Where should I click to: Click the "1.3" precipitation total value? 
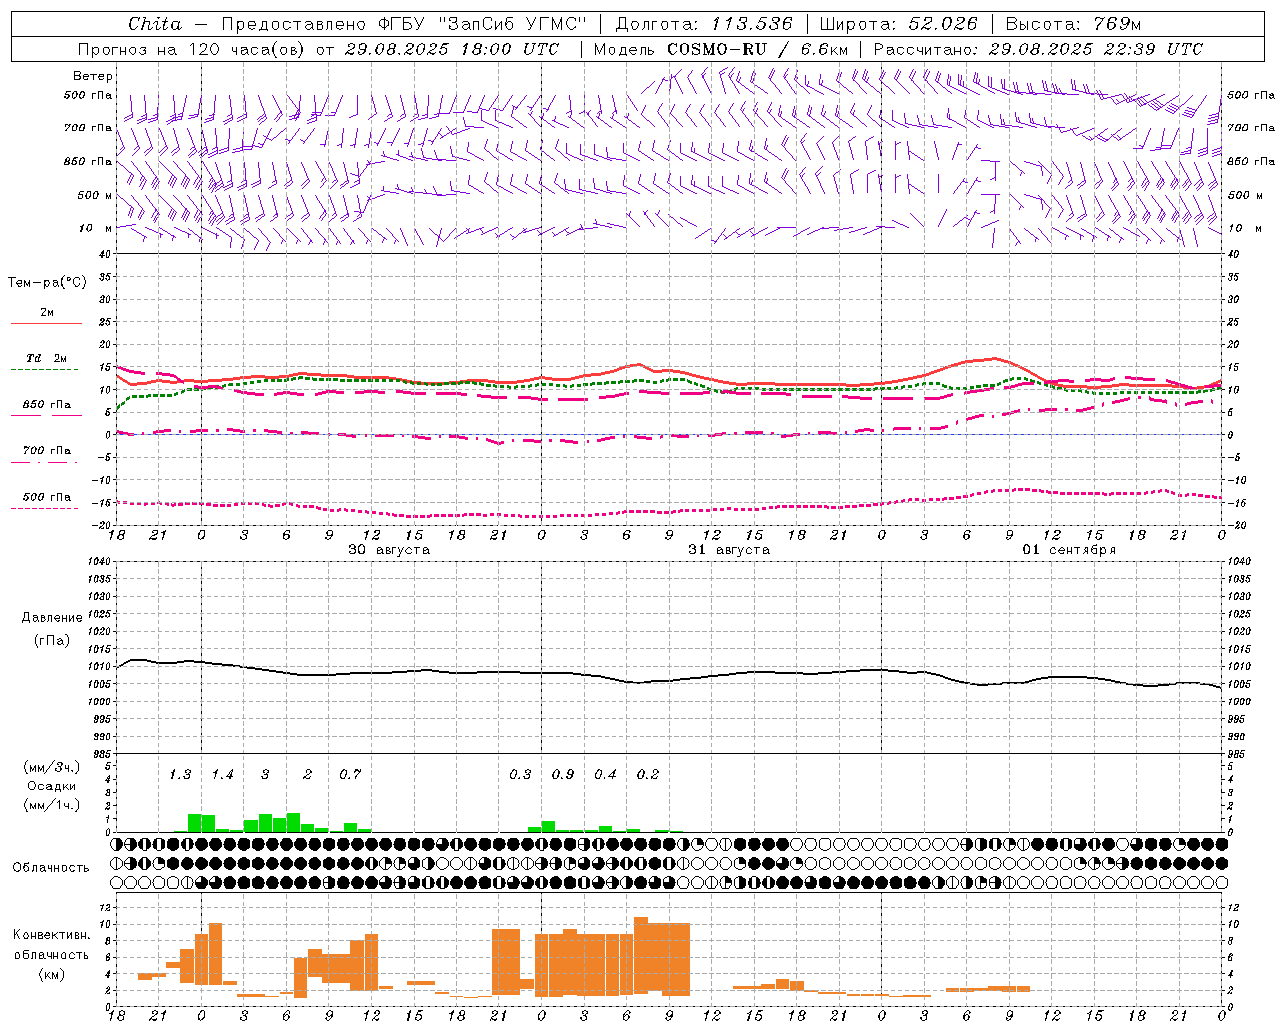[x=180, y=774]
